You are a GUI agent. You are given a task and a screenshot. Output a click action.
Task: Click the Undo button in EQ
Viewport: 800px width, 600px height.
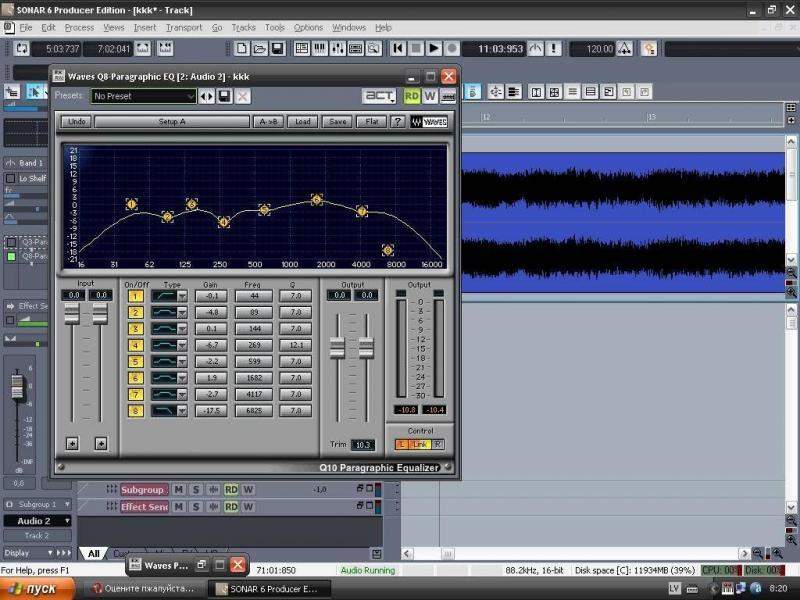tap(76, 122)
